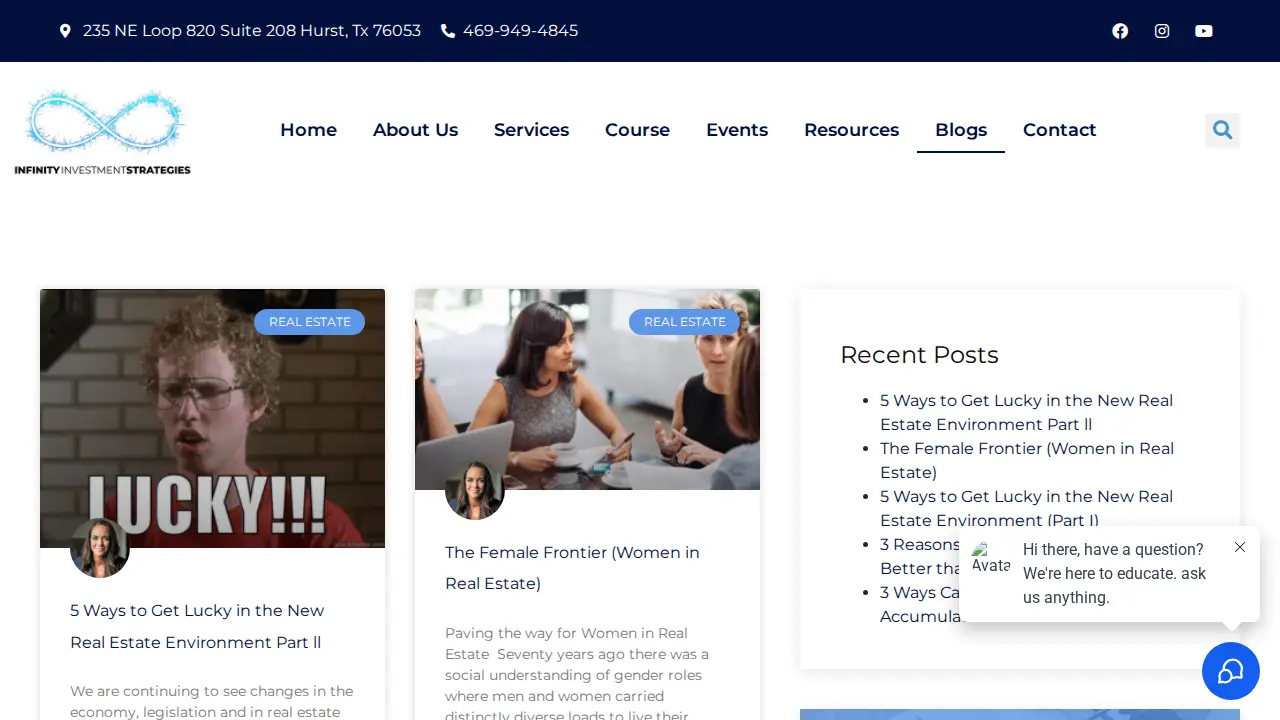The image size is (1280, 720).
Task: Click the 469-949-4845 phone number
Action: (x=520, y=31)
